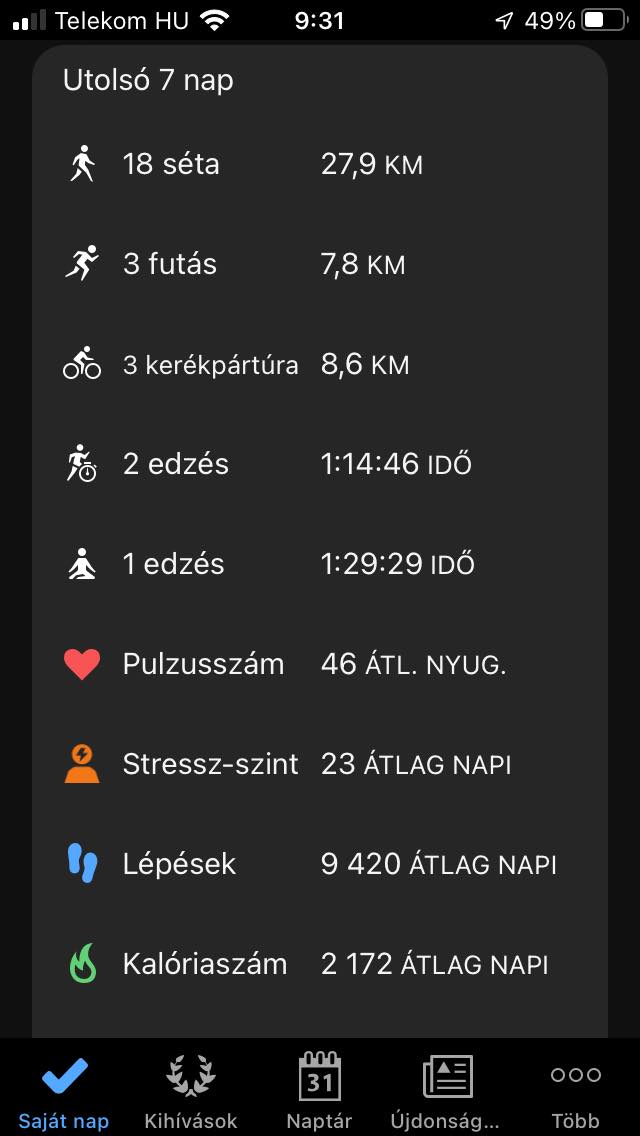Open the 18 séta walking summary
The height and width of the screenshot is (1136, 640).
tap(171, 164)
